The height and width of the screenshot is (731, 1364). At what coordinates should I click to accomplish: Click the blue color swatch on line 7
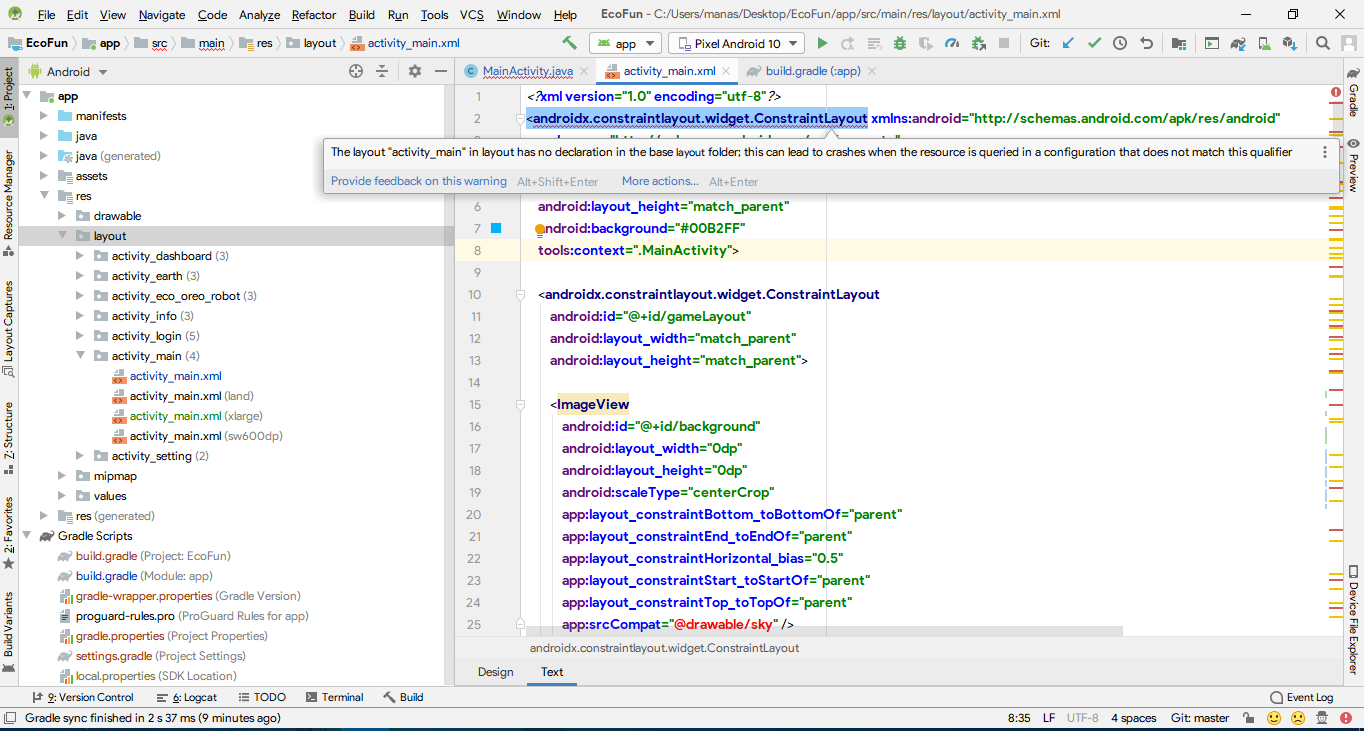pyautogui.click(x=495, y=228)
